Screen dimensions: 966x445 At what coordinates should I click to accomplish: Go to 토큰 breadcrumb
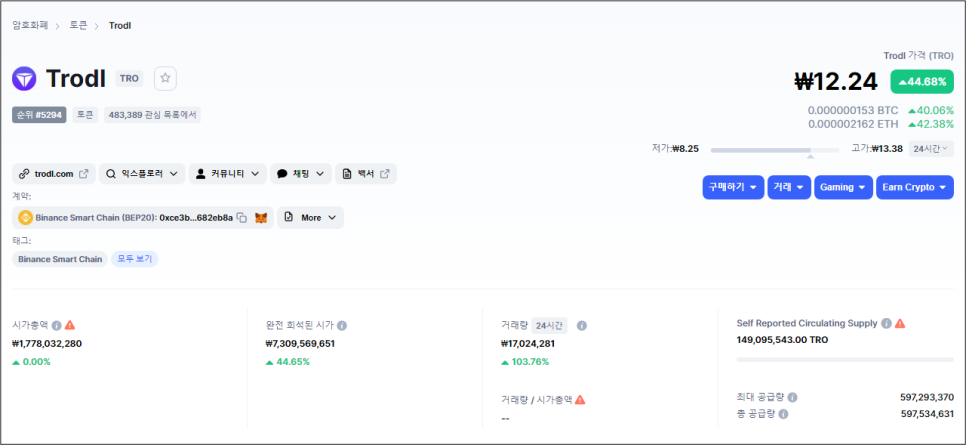78,25
